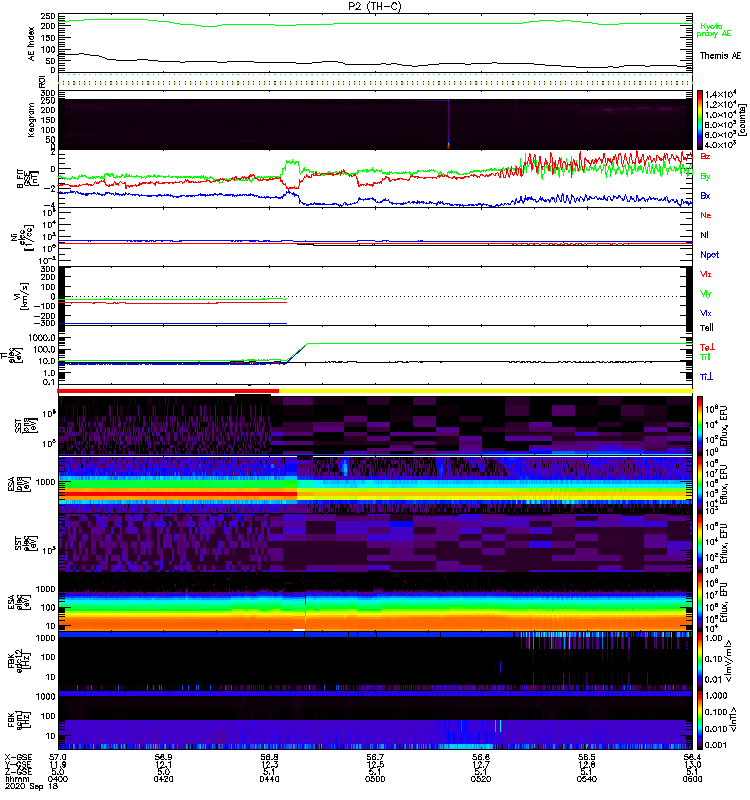The height and width of the screenshot is (800, 750).
Task: Click the "0600" time axis label
Action: [692, 779]
